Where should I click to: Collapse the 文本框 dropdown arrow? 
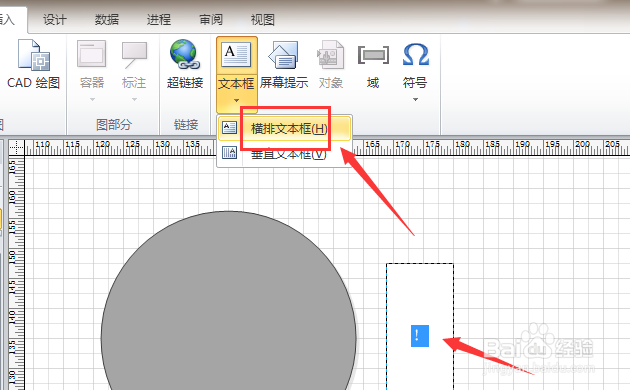coord(236,100)
